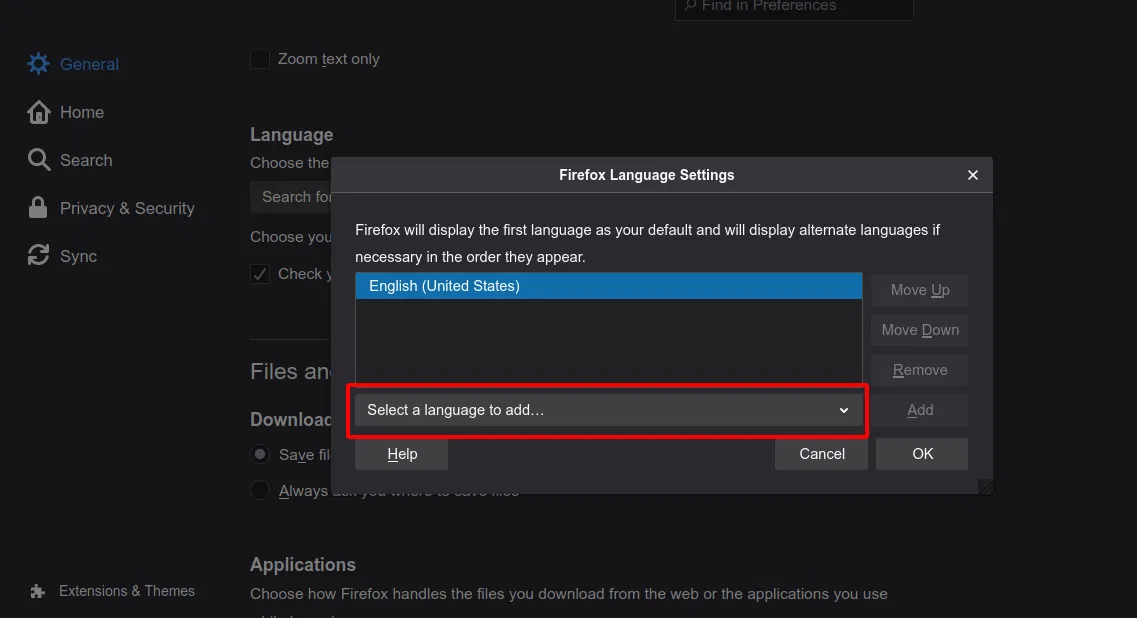Click the Home house icon
Image resolution: width=1137 pixels, height=618 pixels.
click(38, 112)
